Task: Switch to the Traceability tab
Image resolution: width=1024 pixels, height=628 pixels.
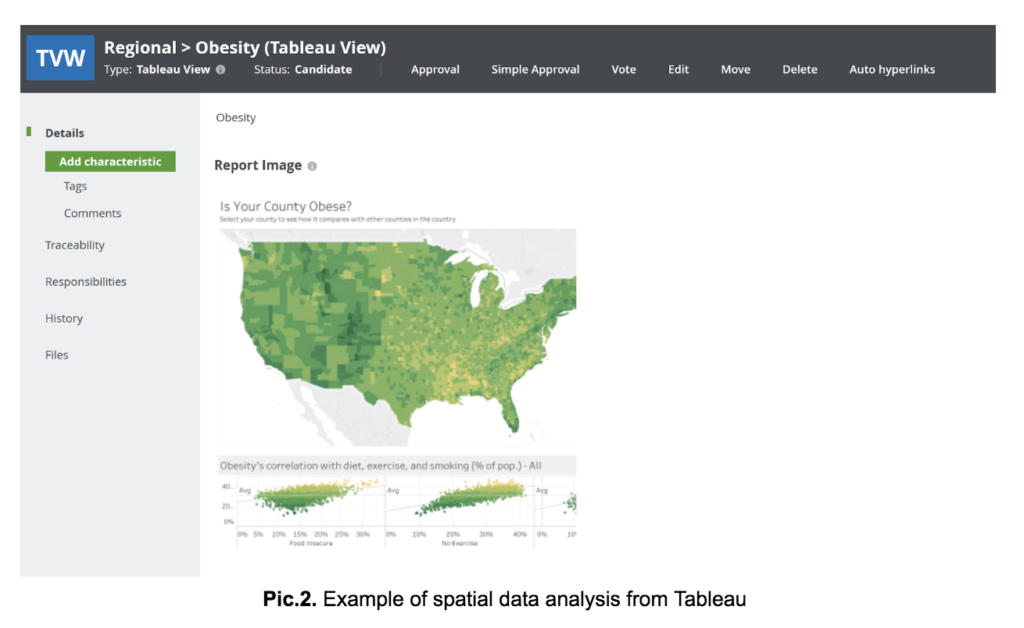Action: (x=74, y=245)
